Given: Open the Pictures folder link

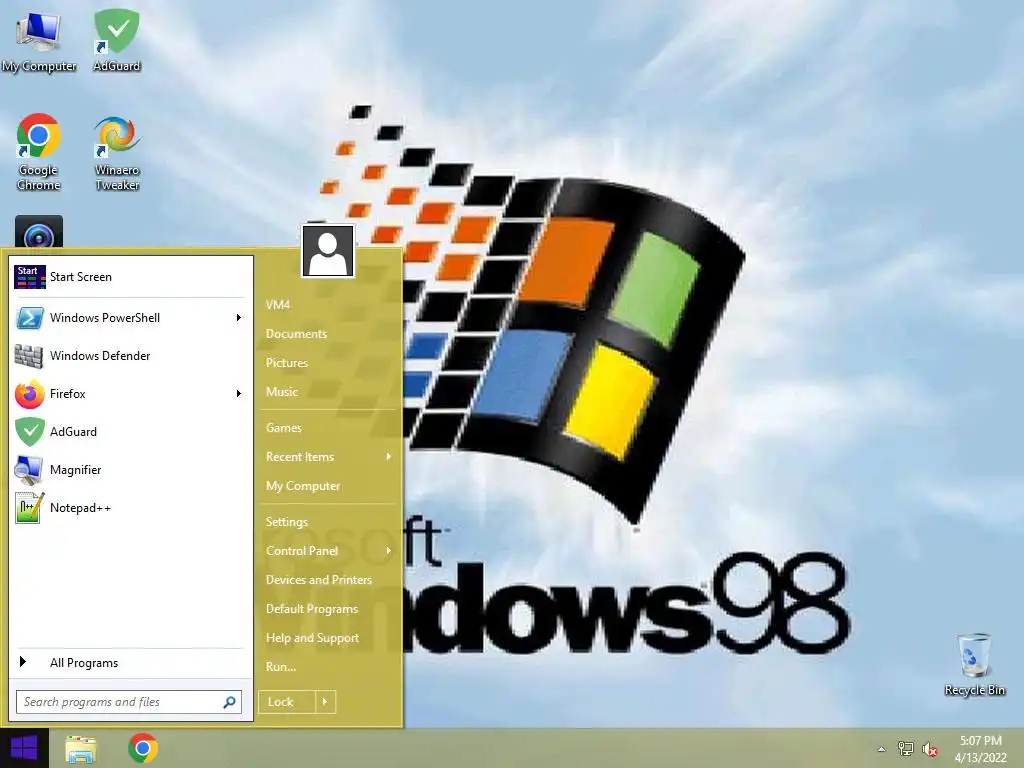Looking at the screenshot, I should tap(287, 363).
